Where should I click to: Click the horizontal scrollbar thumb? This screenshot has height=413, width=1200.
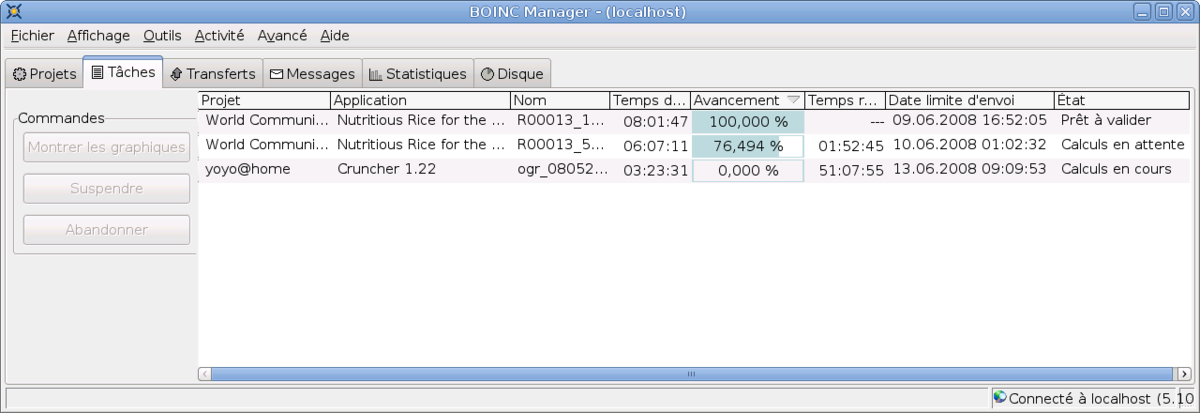coord(690,374)
